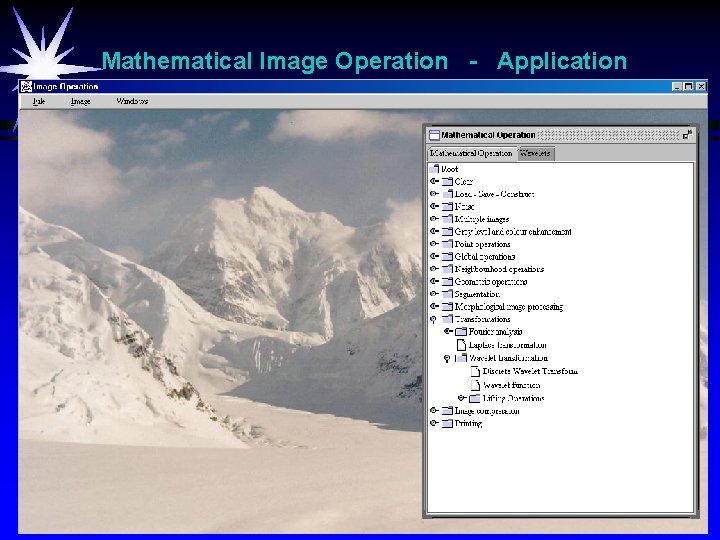Image resolution: width=720 pixels, height=540 pixels.
Task: Click the Laplace transformation document icon
Action: (461, 345)
